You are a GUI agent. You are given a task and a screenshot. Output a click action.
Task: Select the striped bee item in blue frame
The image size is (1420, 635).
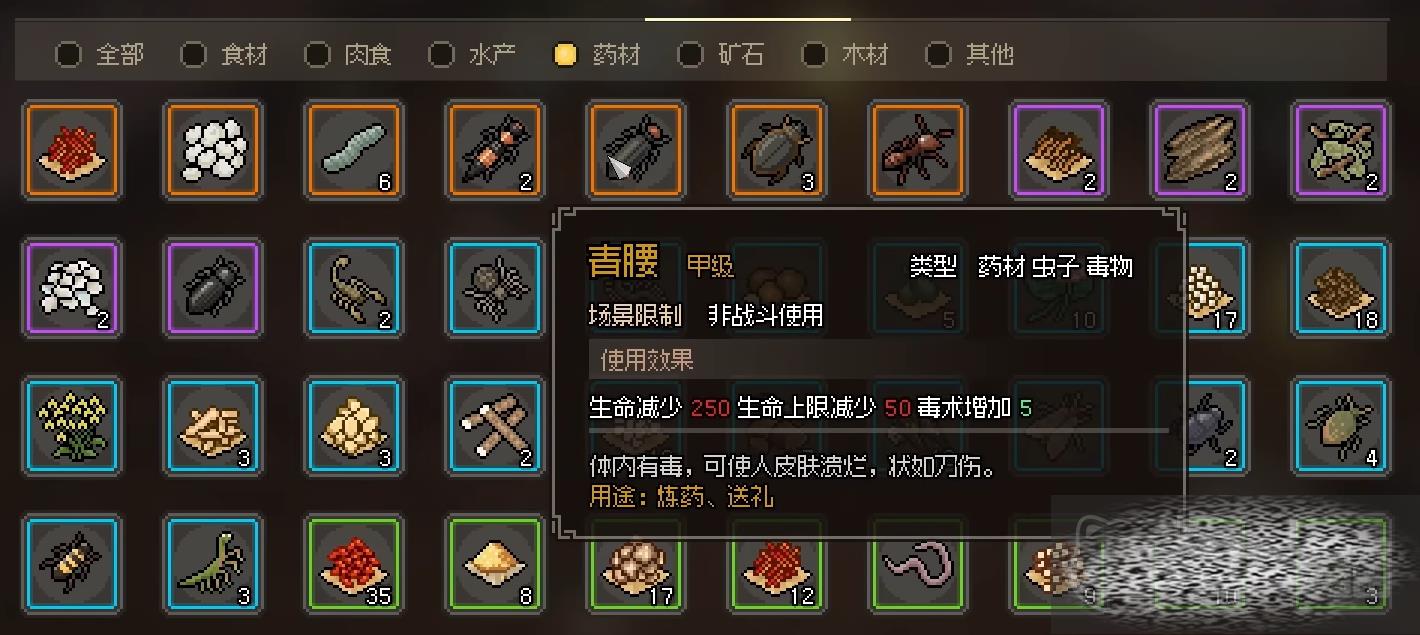pos(71,564)
